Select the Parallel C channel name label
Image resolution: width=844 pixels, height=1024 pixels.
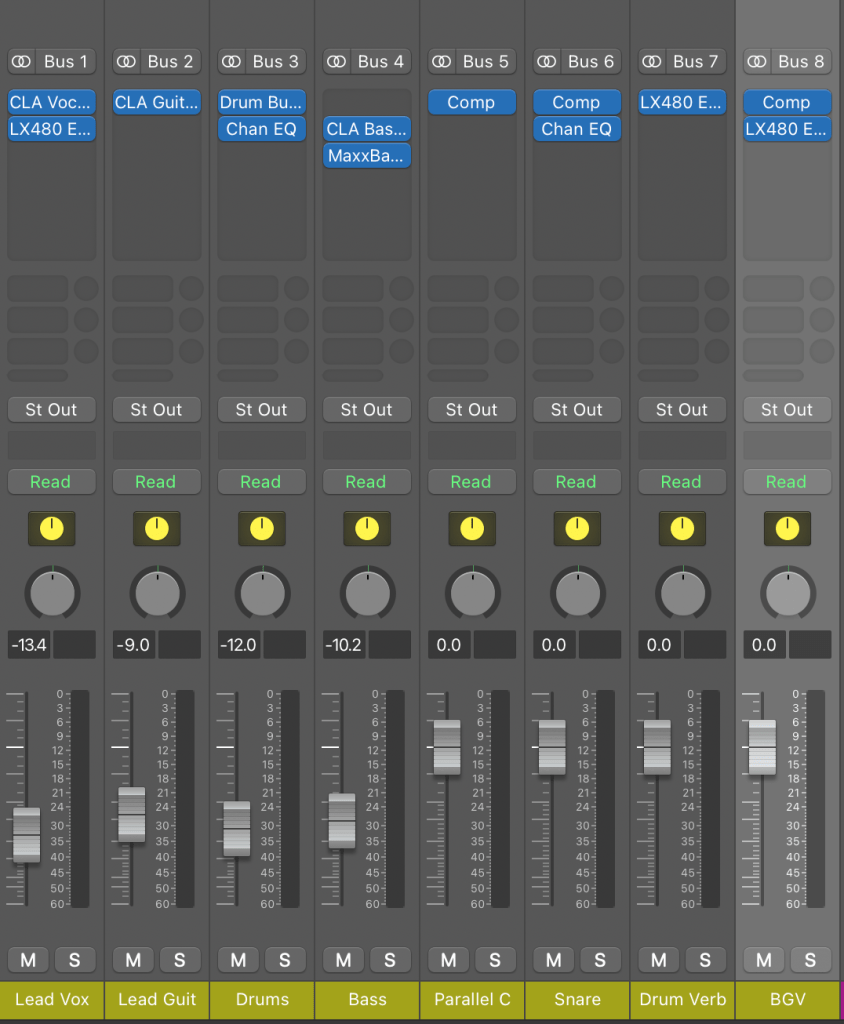click(472, 999)
